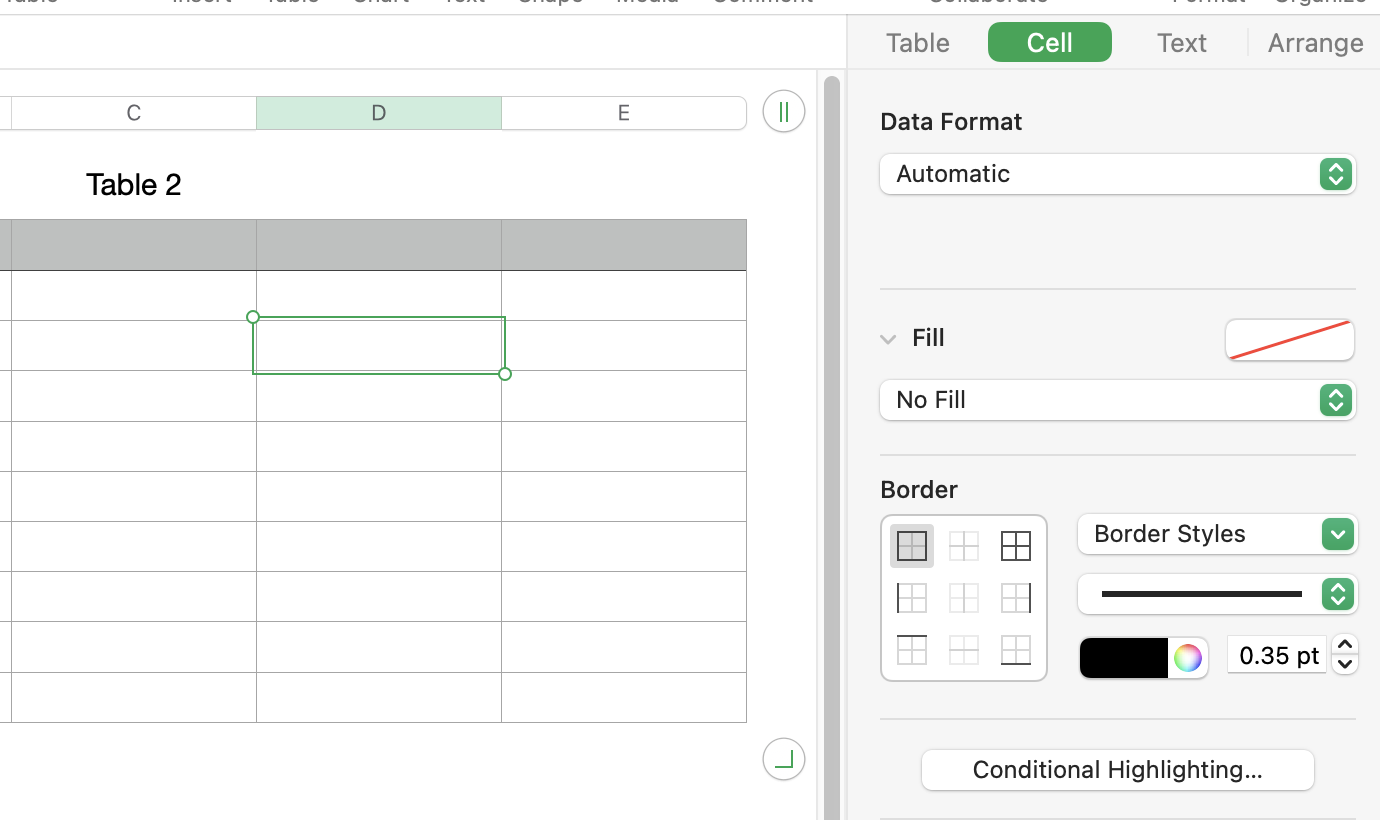Click the vertical scrollbar of the sheet

[832, 450]
